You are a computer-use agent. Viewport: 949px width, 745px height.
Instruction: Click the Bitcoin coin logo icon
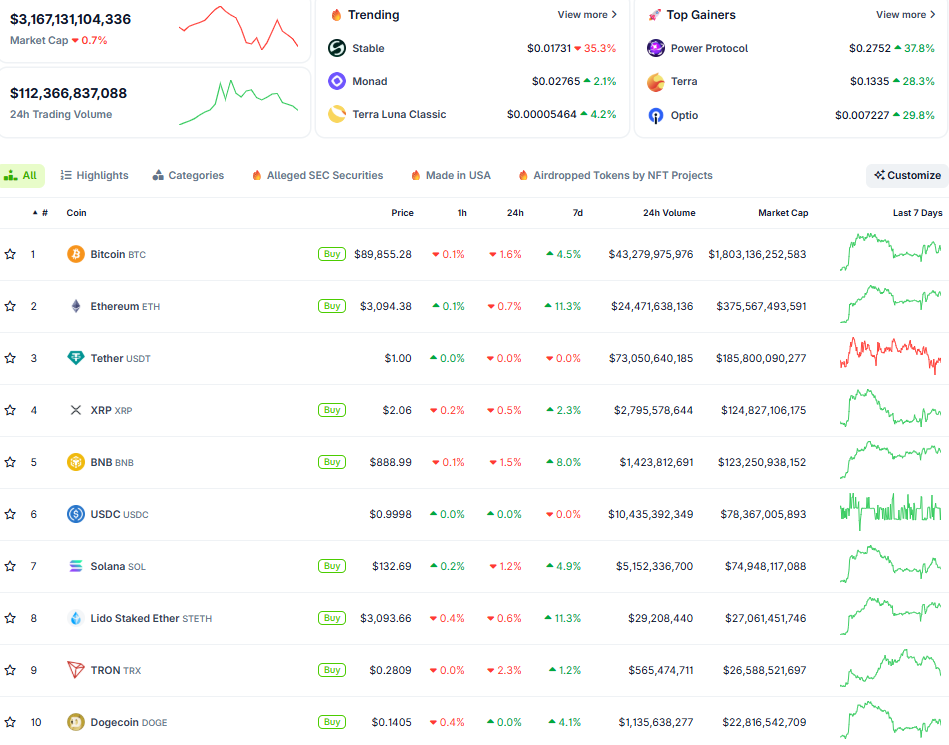click(x=76, y=254)
